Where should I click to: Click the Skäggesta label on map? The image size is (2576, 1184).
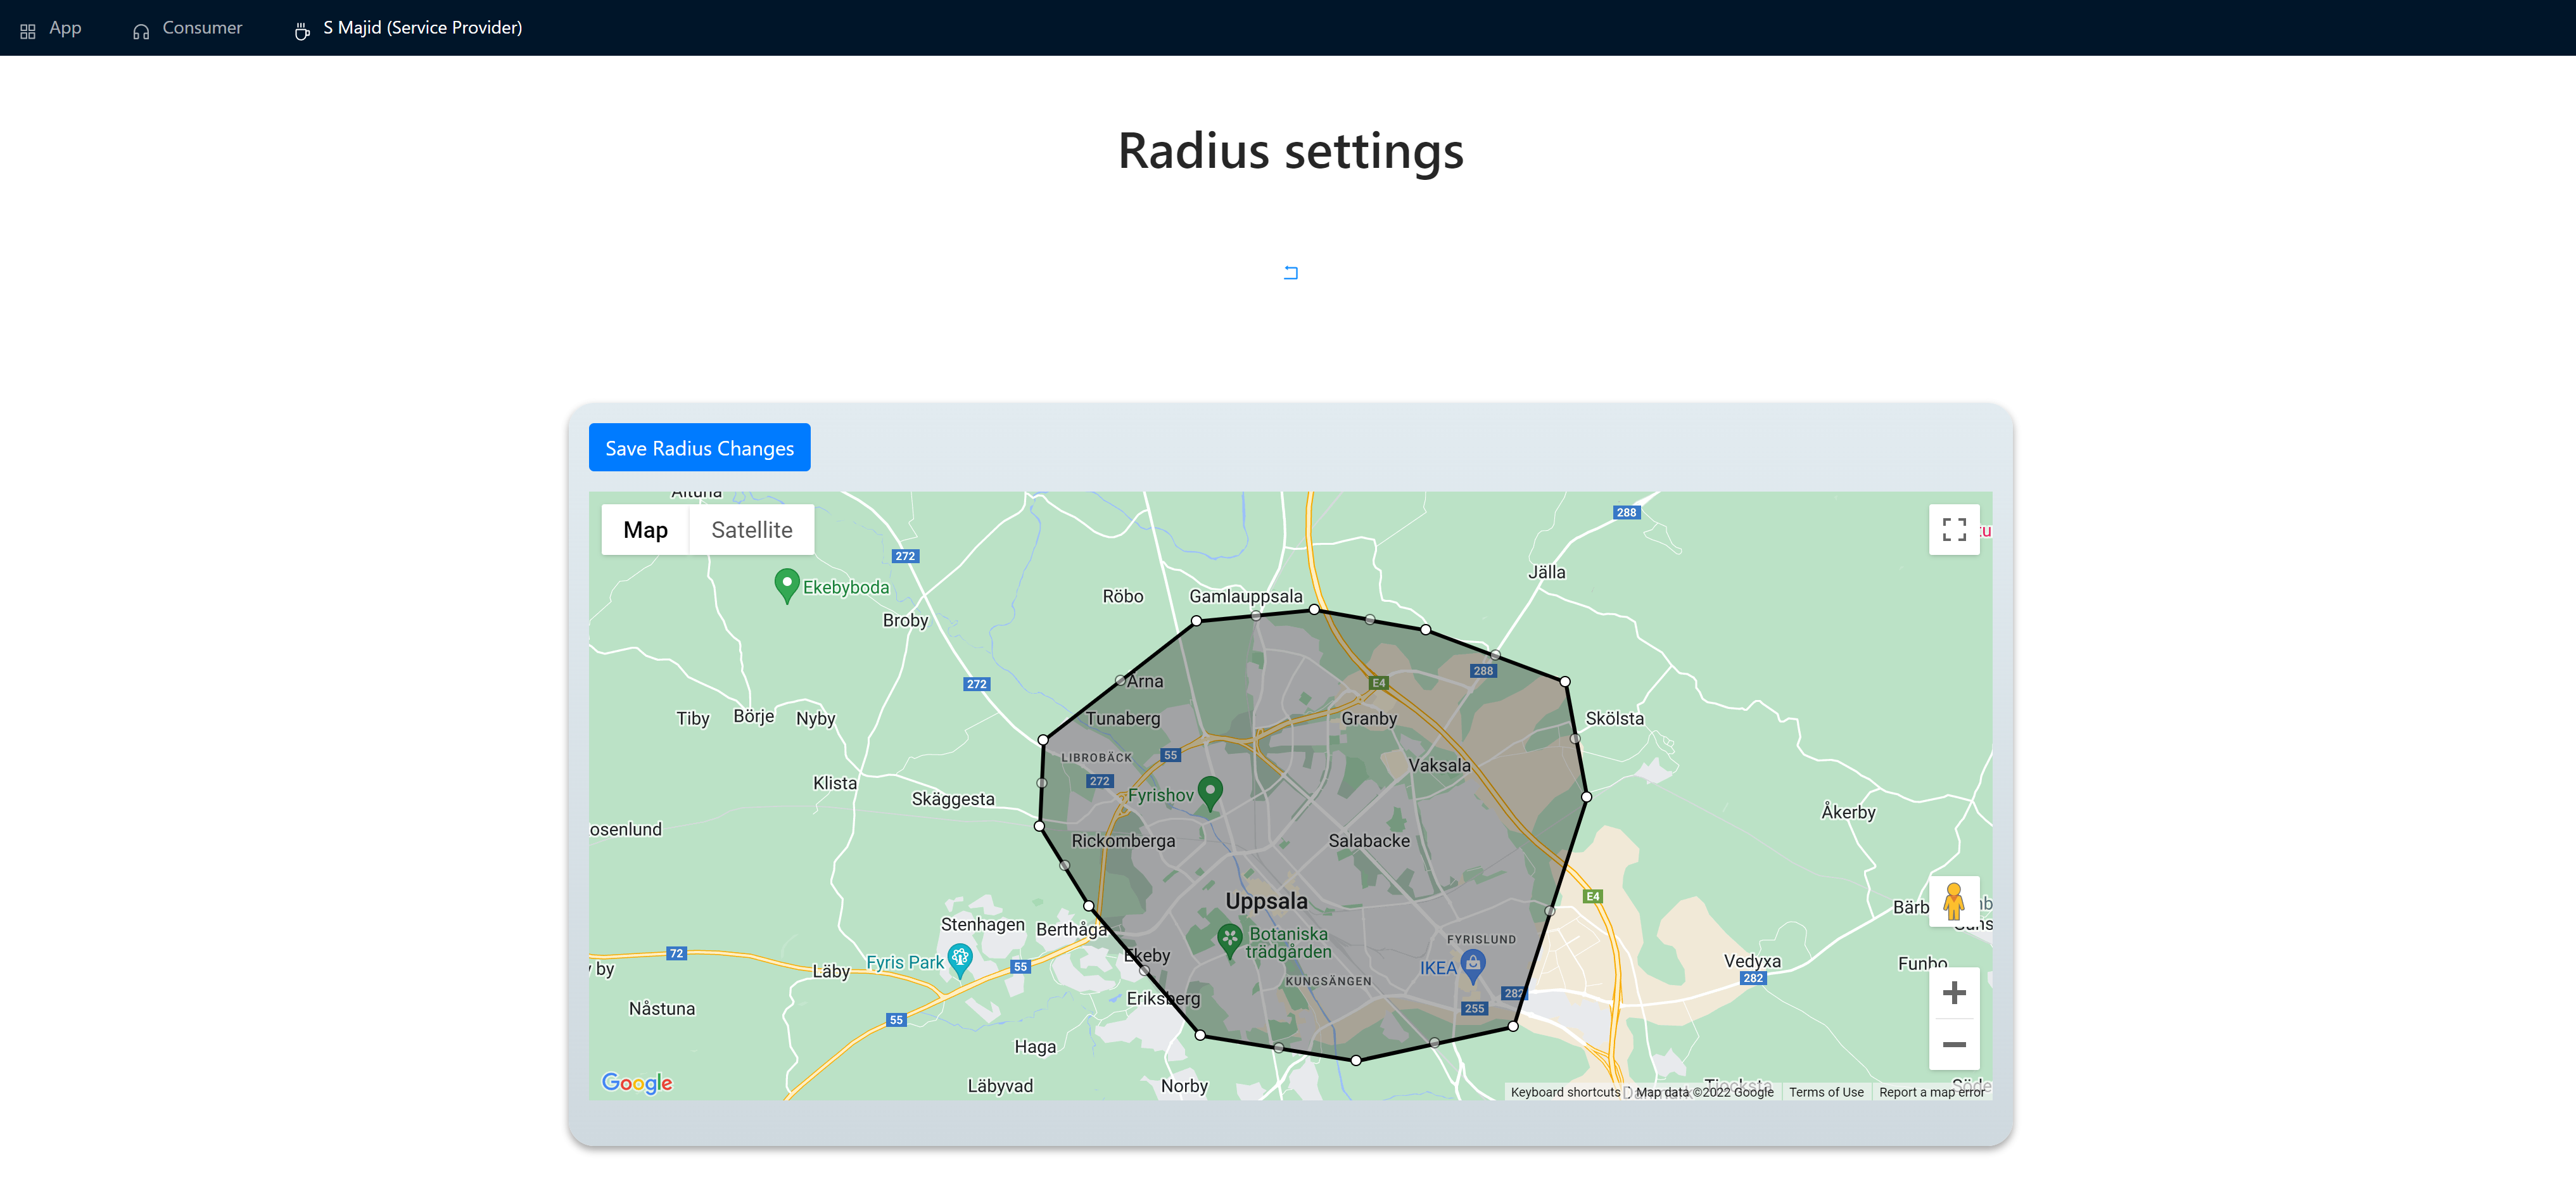click(x=953, y=799)
